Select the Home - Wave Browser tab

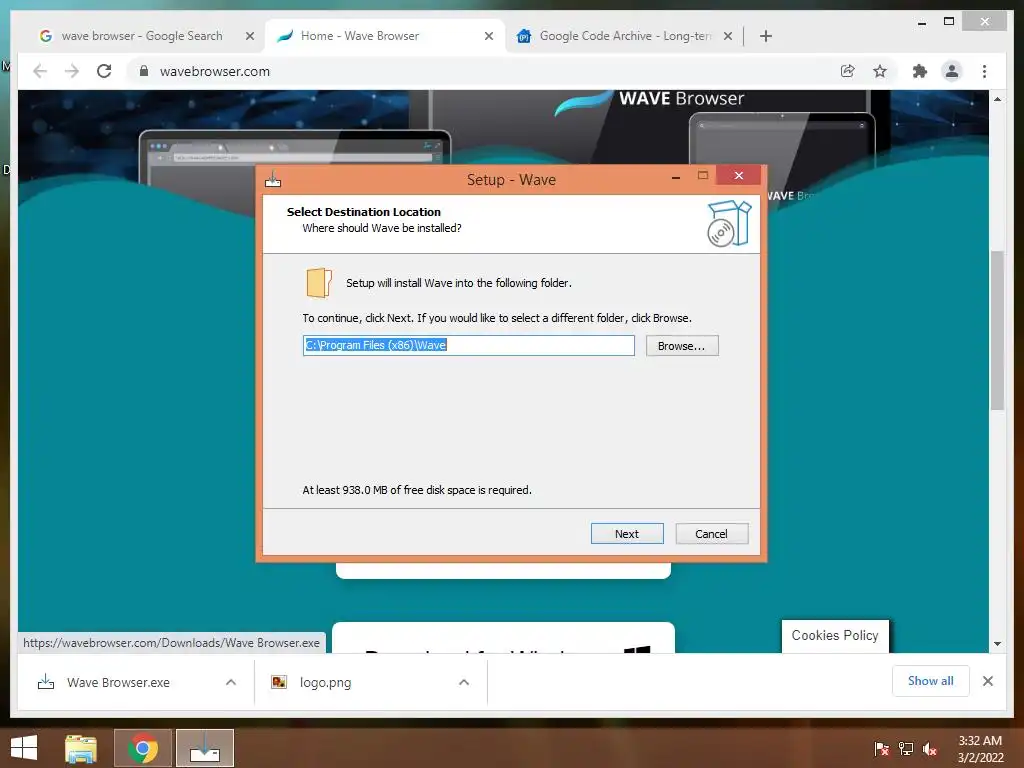click(384, 36)
